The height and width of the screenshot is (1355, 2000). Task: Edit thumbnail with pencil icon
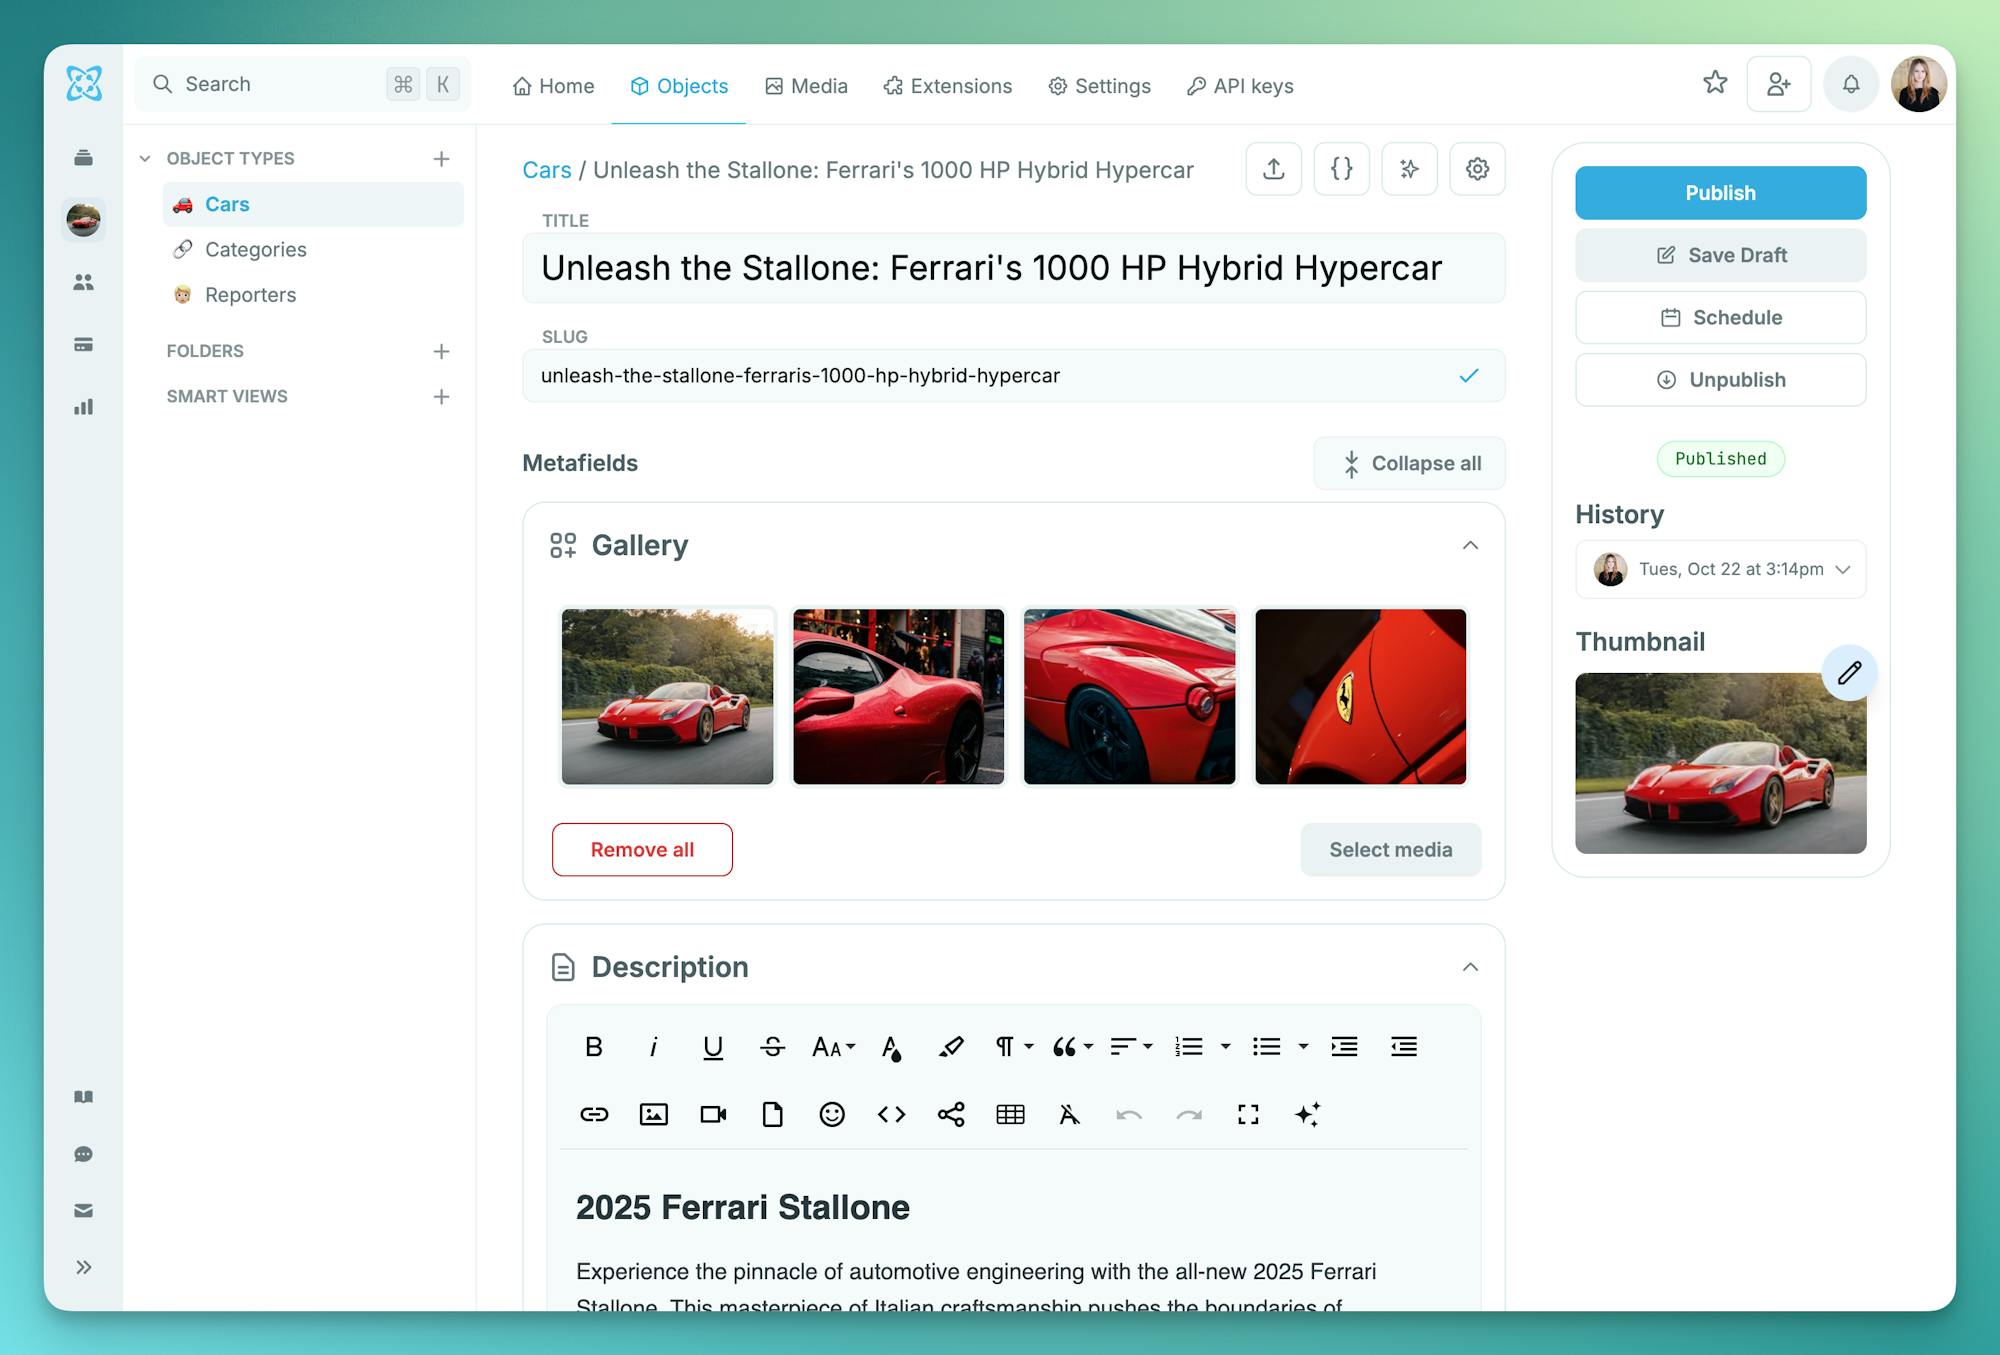pos(1849,672)
